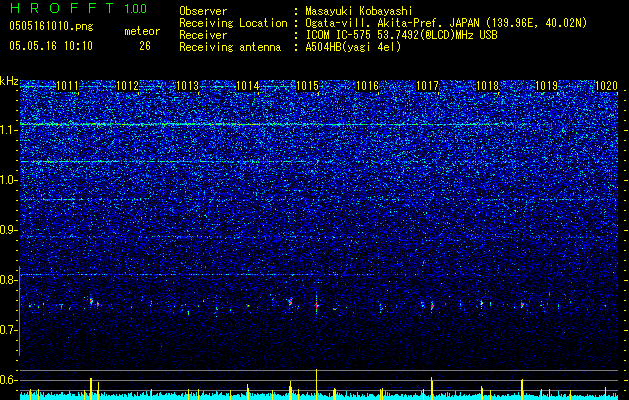Click the 1018 time marker

pyautogui.click(x=487, y=86)
